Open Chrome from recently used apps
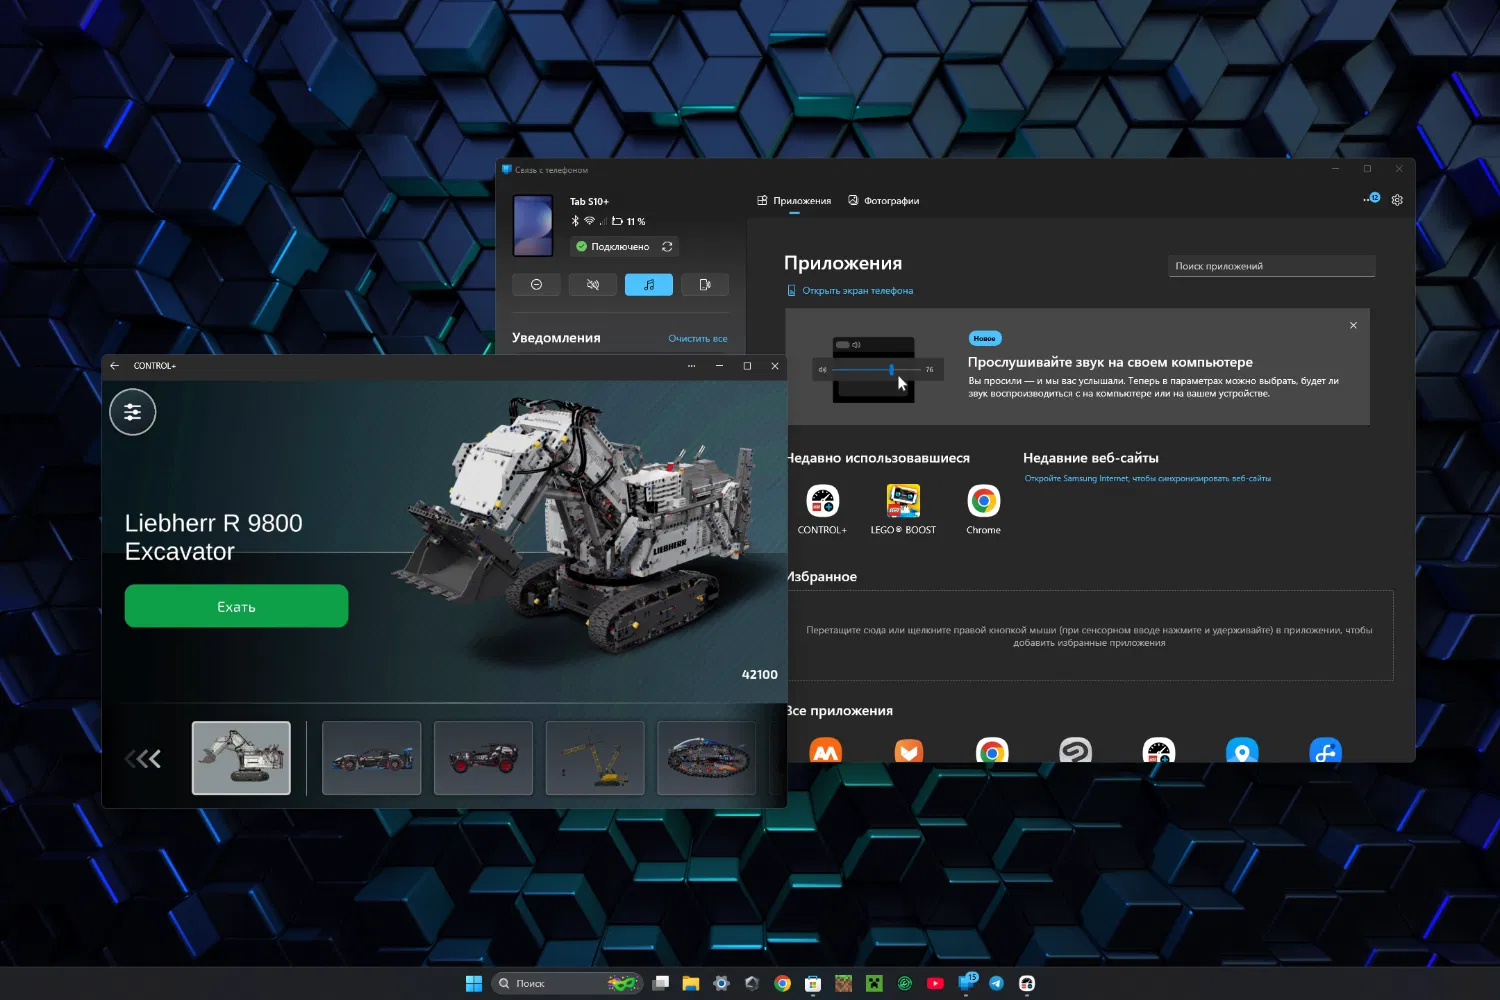Image resolution: width=1500 pixels, height=1000 pixels. coord(983,509)
